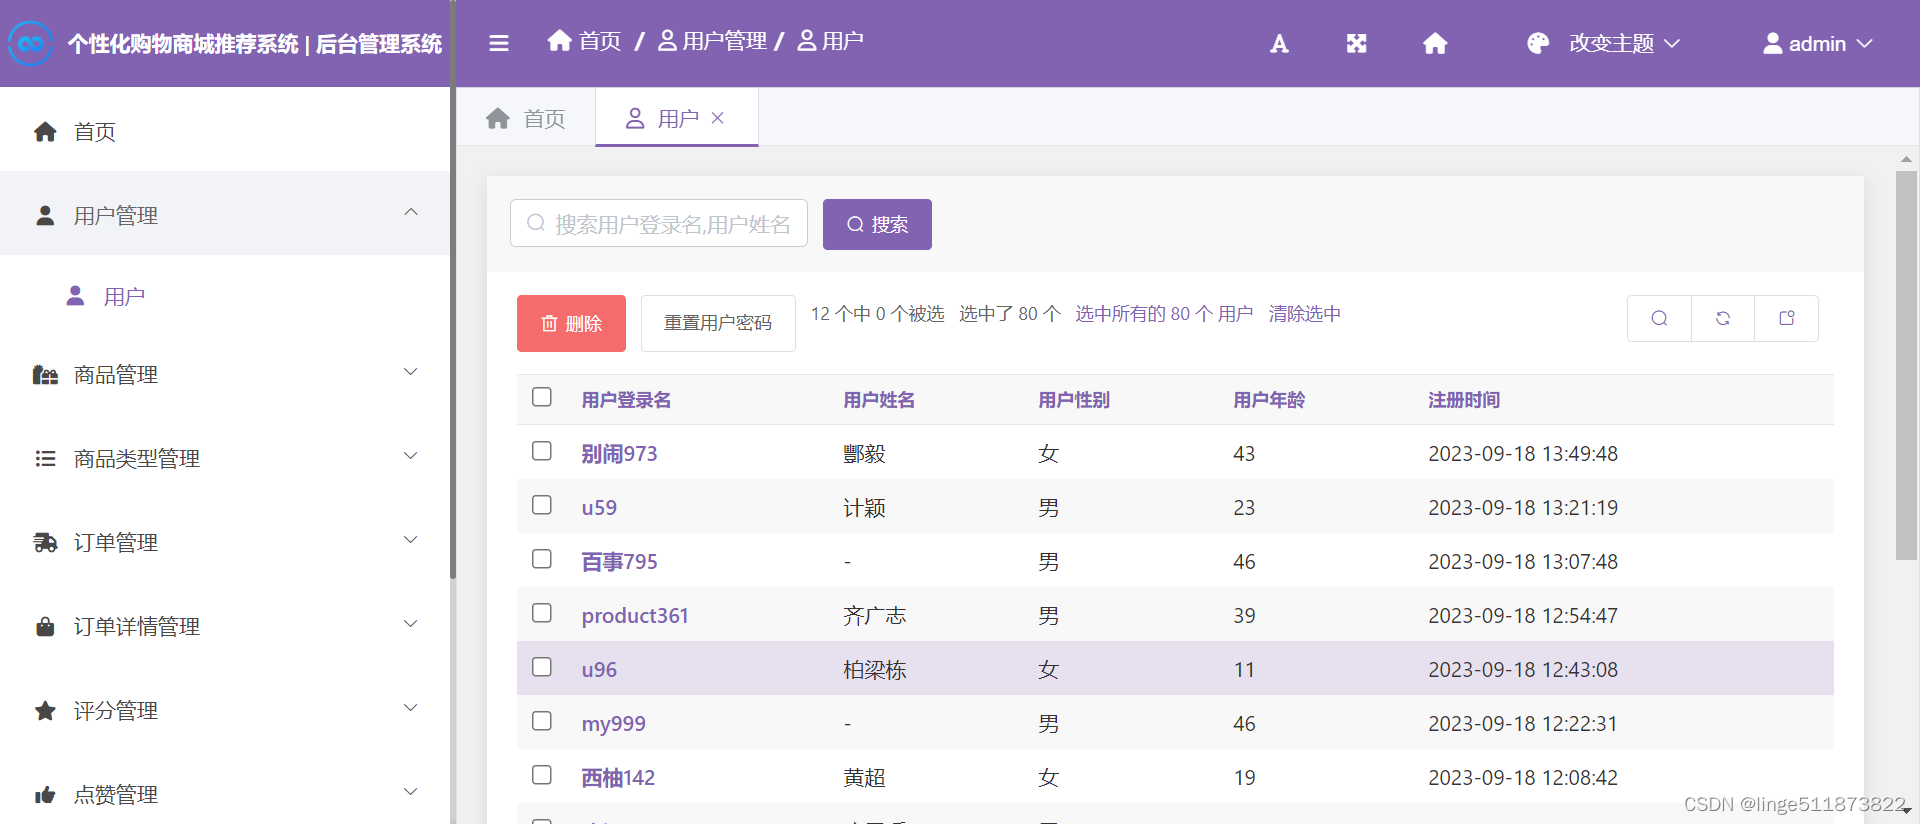
Task: Click the admin user avatar icon
Action: pyautogui.click(x=1772, y=43)
